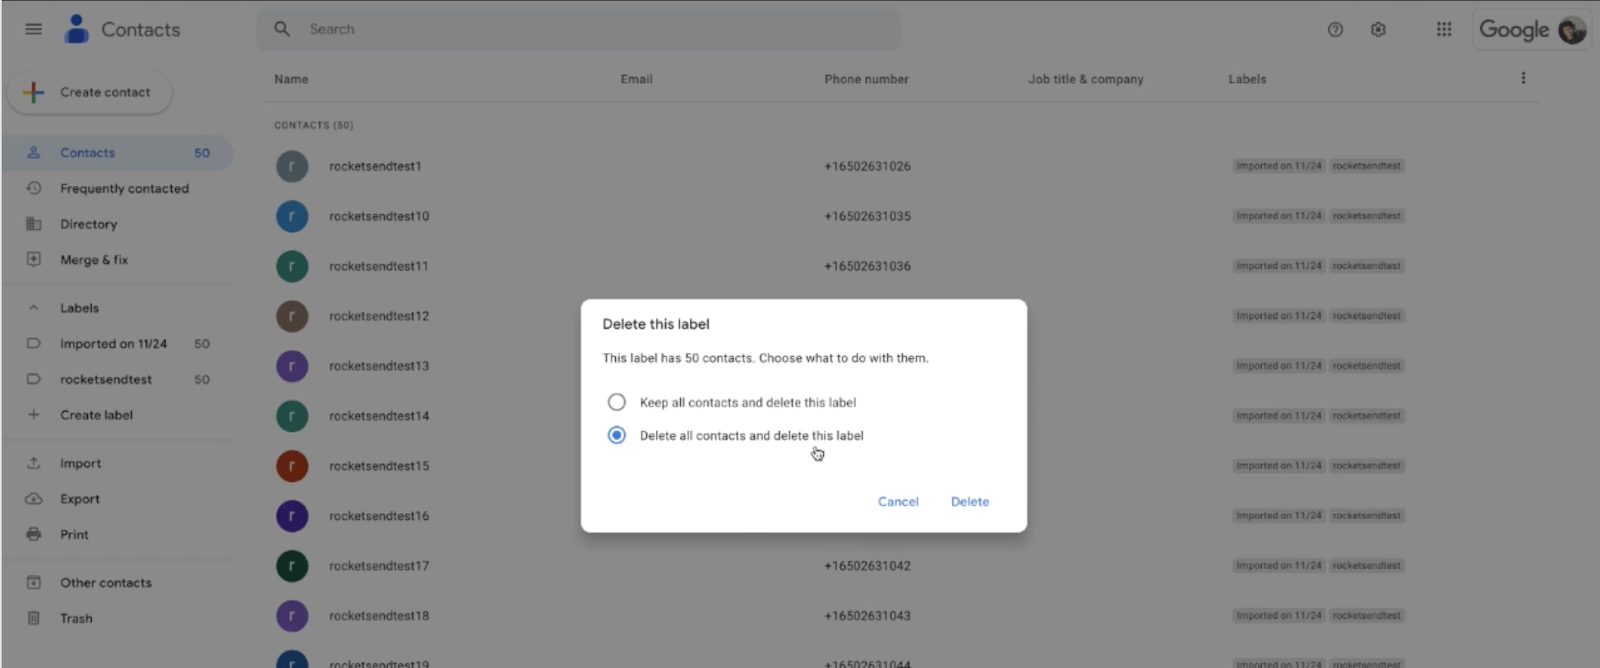Click contact name rocketsendtest13
Screen dimensions: 1600x668
pos(379,366)
